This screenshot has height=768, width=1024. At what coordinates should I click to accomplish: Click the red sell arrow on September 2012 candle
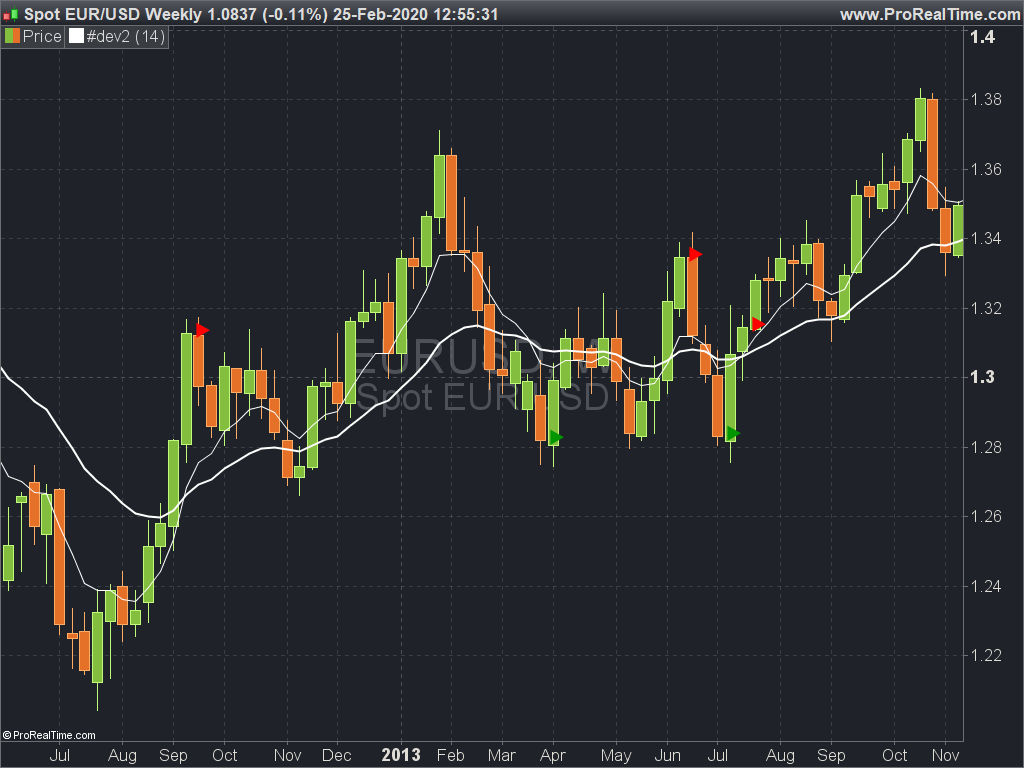[x=202, y=330]
